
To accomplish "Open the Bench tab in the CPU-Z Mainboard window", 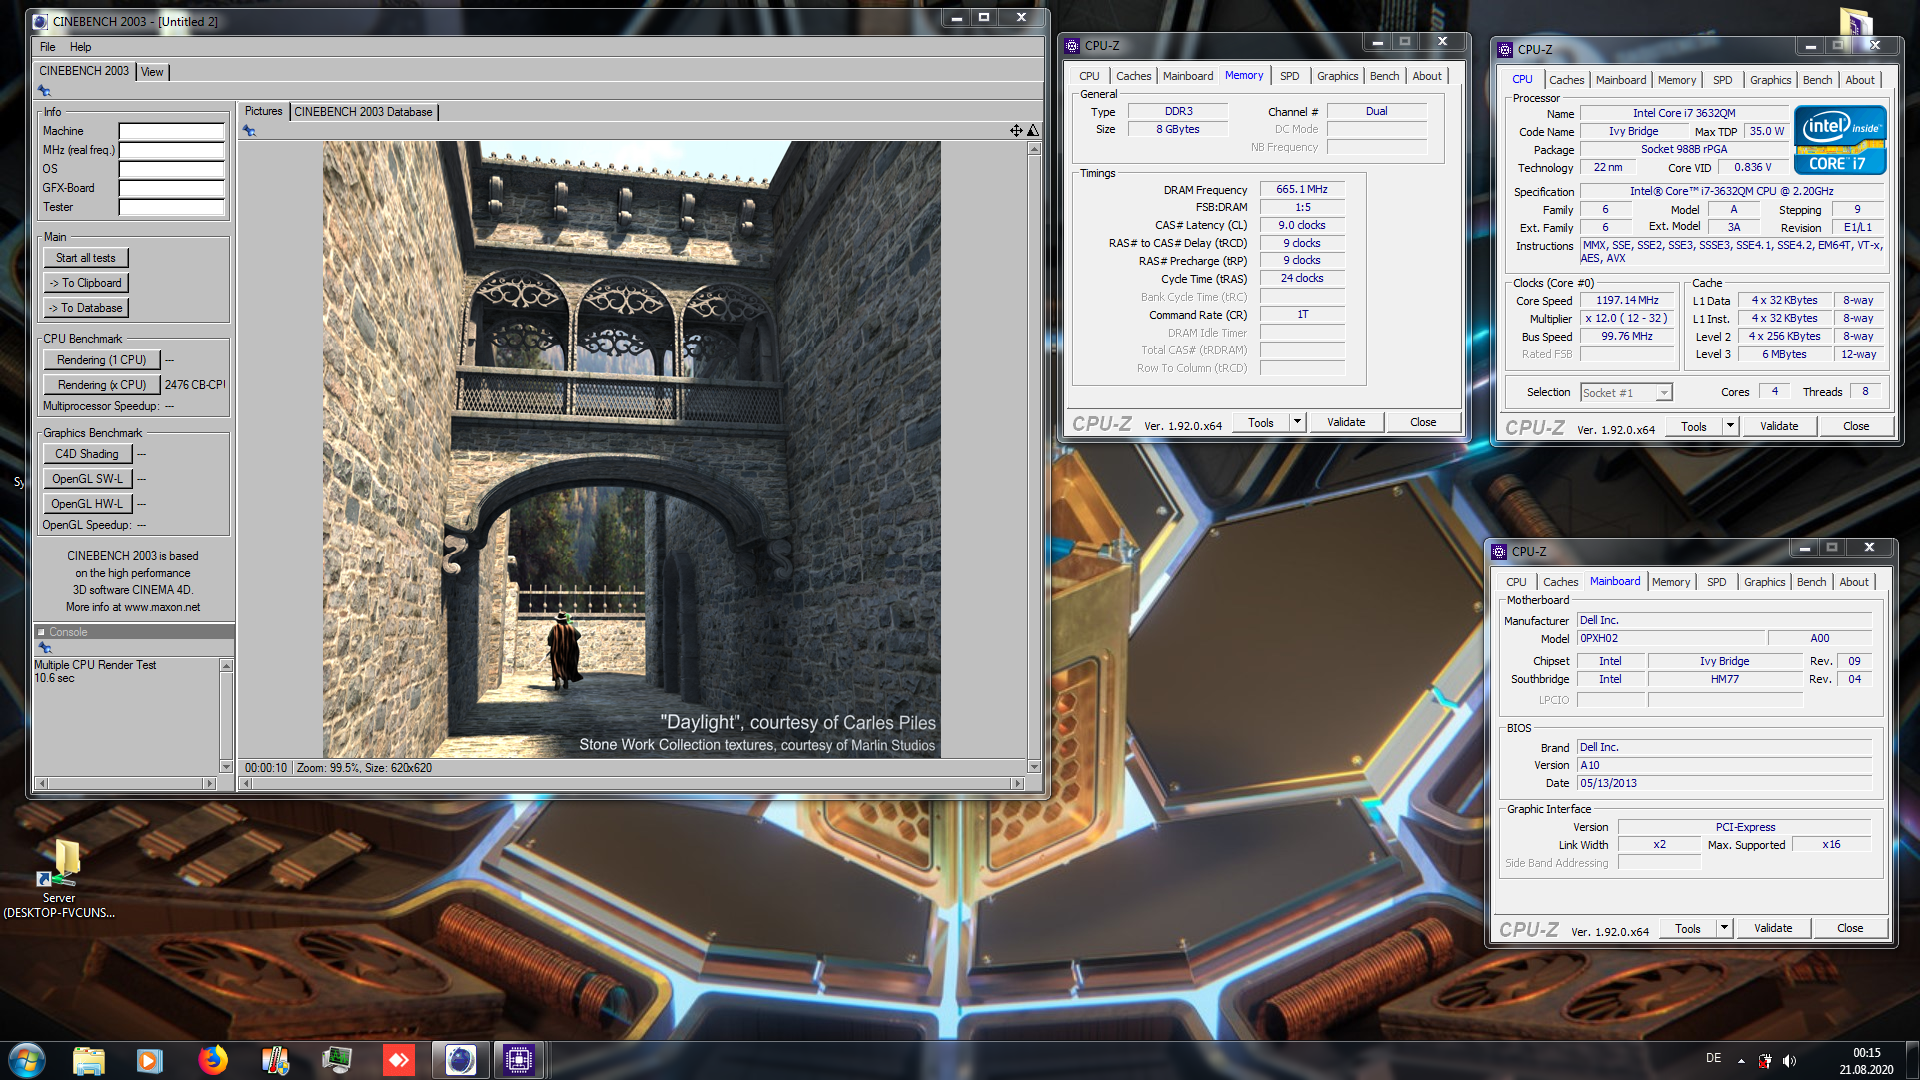I will (1811, 582).
